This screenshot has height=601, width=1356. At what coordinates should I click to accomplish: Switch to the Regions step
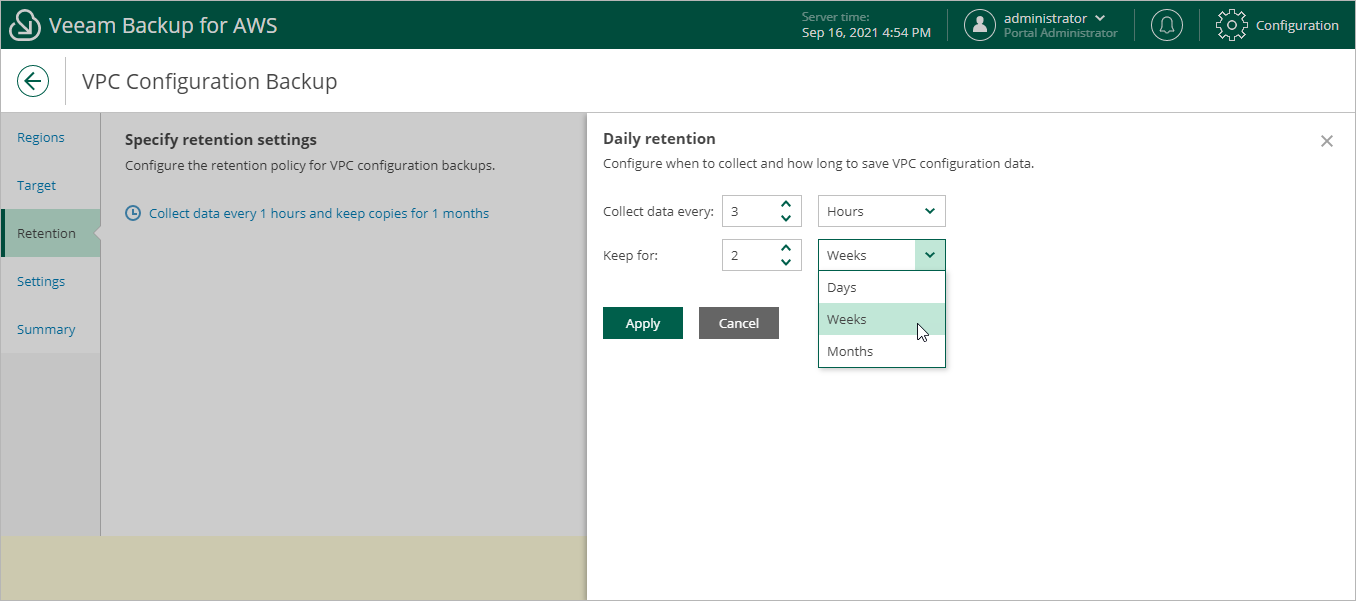coord(40,137)
